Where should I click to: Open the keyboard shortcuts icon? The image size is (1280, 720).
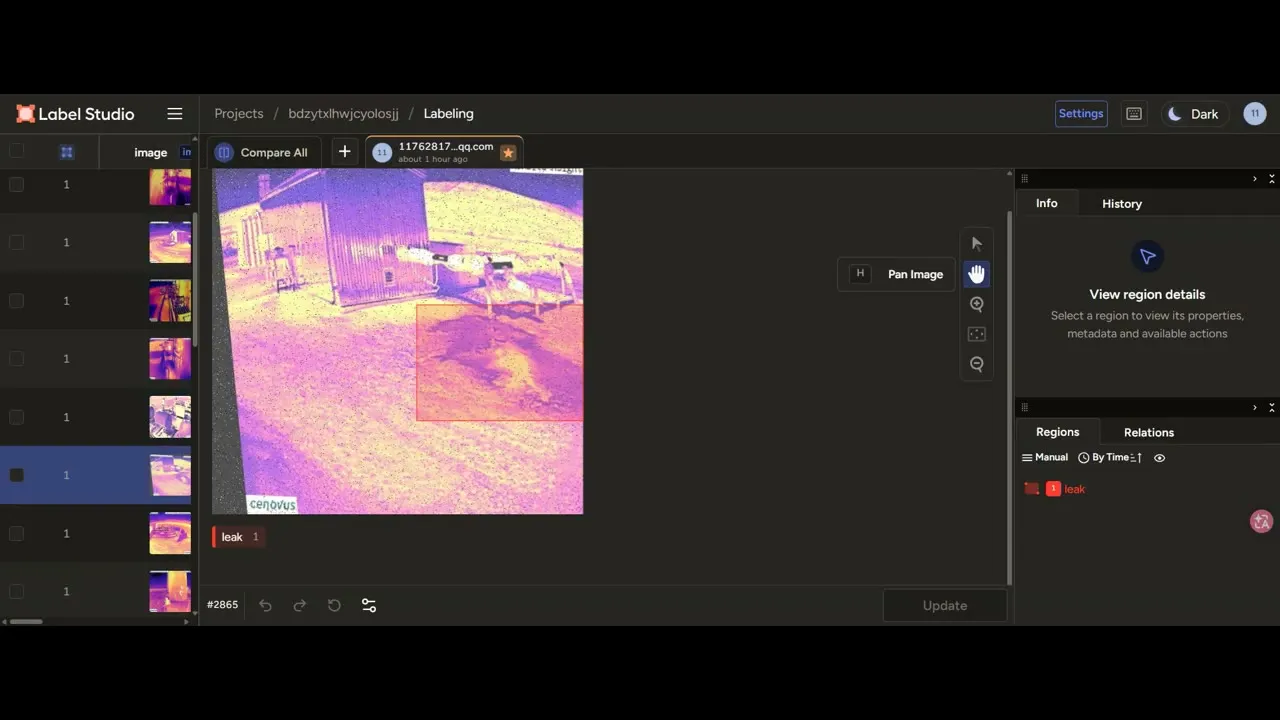pyautogui.click(x=1134, y=114)
